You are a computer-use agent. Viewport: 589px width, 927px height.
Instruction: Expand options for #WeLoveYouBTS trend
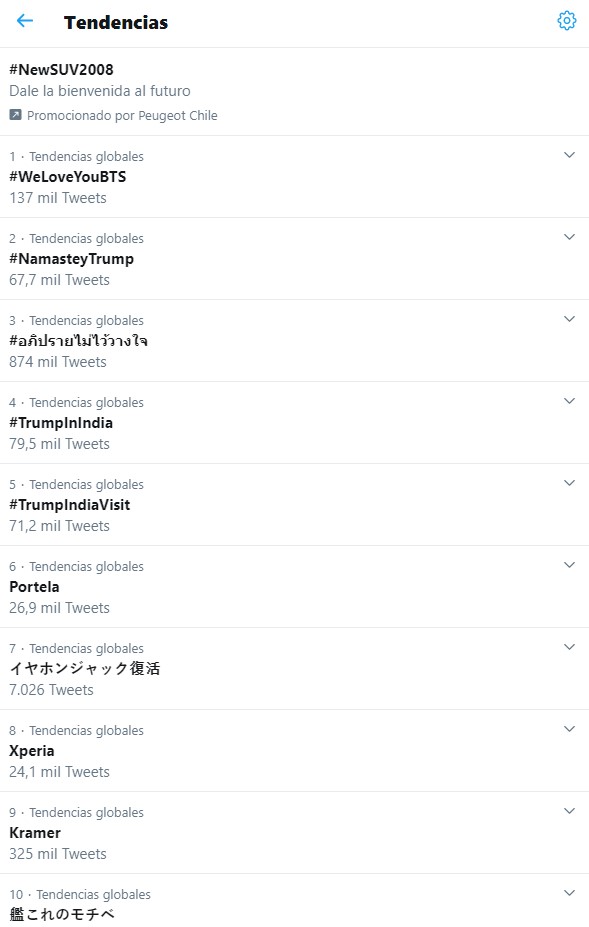[569, 155]
